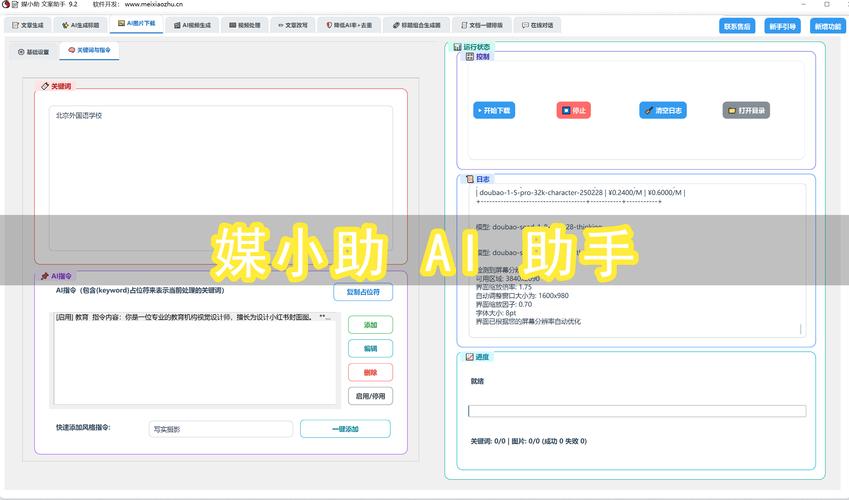Select the 关键词与指令 sub-tab
This screenshot has width=849, height=500.
point(89,50)
